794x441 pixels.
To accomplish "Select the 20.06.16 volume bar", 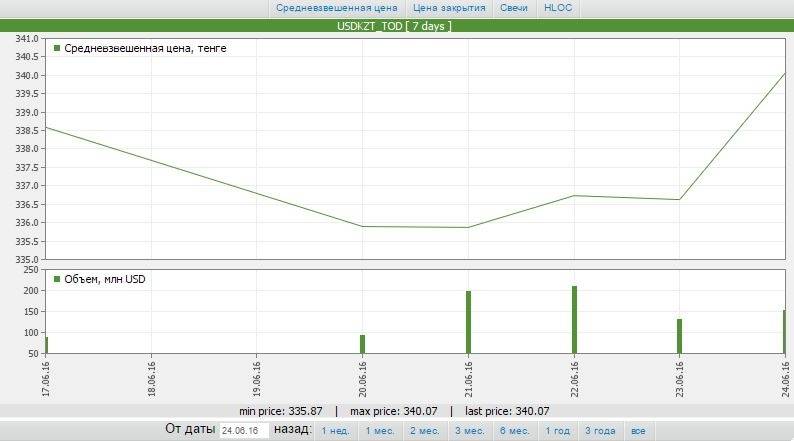I will click(362, 344).
